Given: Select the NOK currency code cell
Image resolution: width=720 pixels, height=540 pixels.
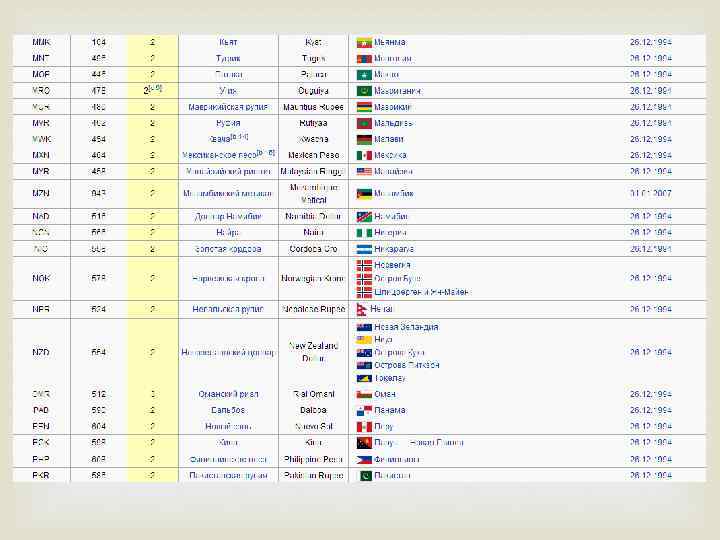Looking at the screenshot, I should 41,278.
